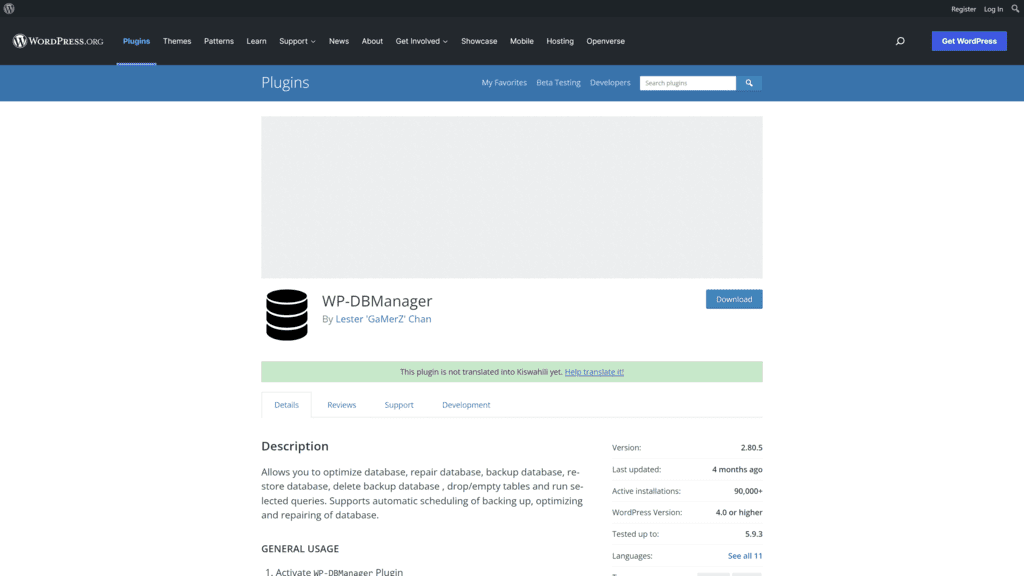Click the '4.0 or higher' value
Screen dimensions: 1024x576
click(739, 512)
